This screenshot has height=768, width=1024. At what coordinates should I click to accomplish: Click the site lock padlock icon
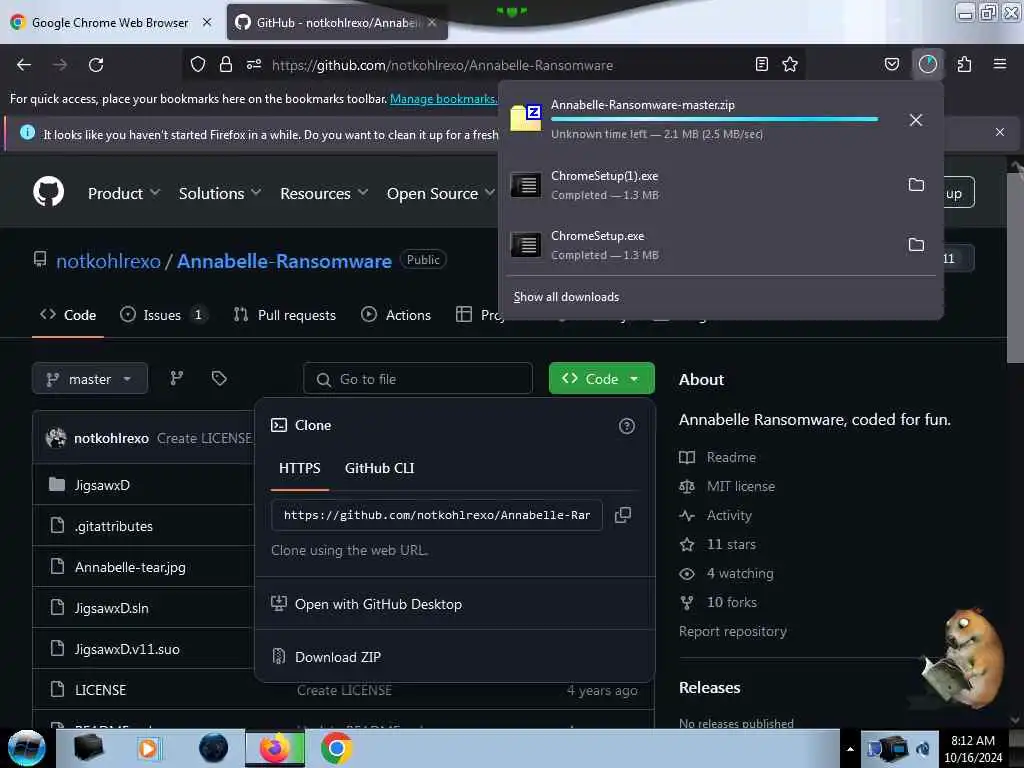226,65
